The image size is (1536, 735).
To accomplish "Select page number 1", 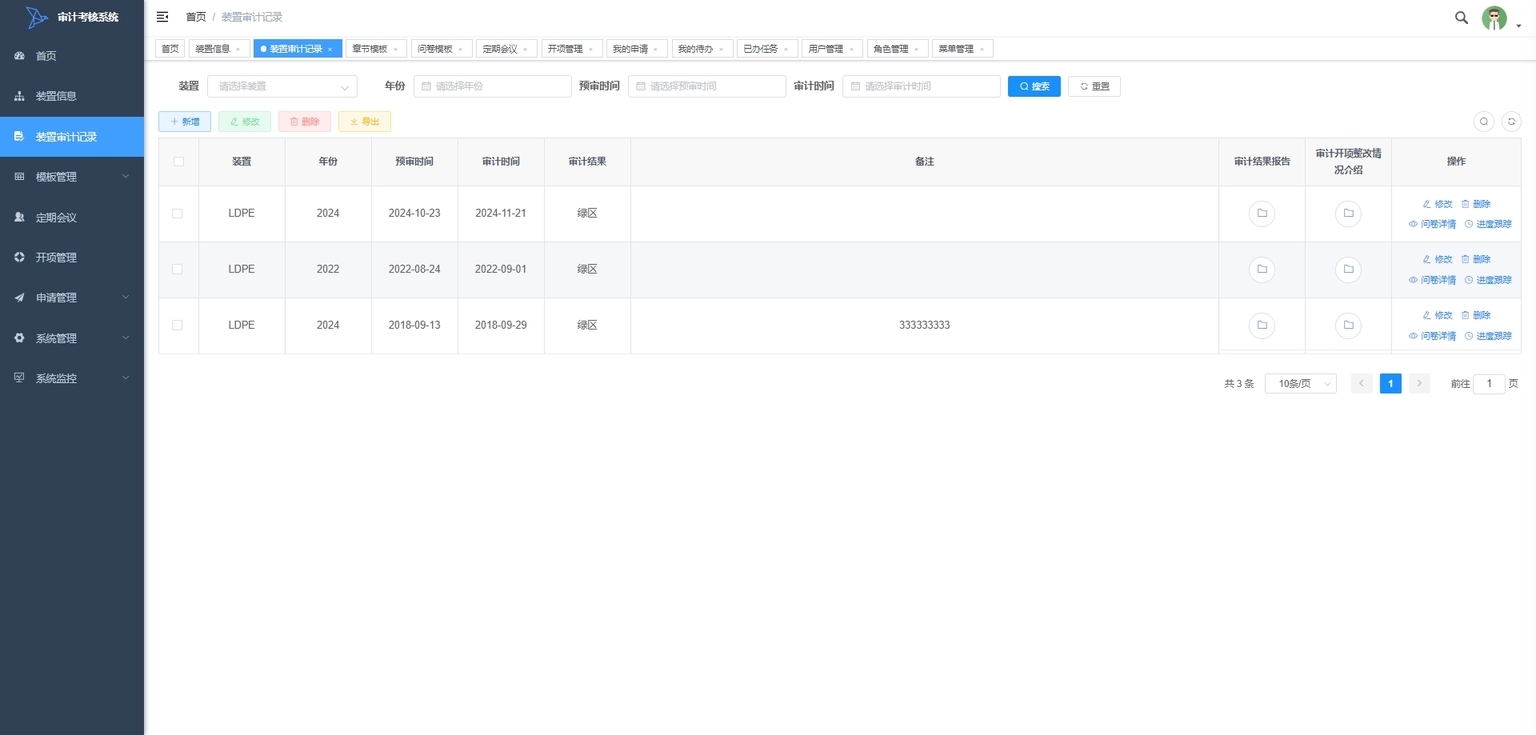I will (1390, 384).
